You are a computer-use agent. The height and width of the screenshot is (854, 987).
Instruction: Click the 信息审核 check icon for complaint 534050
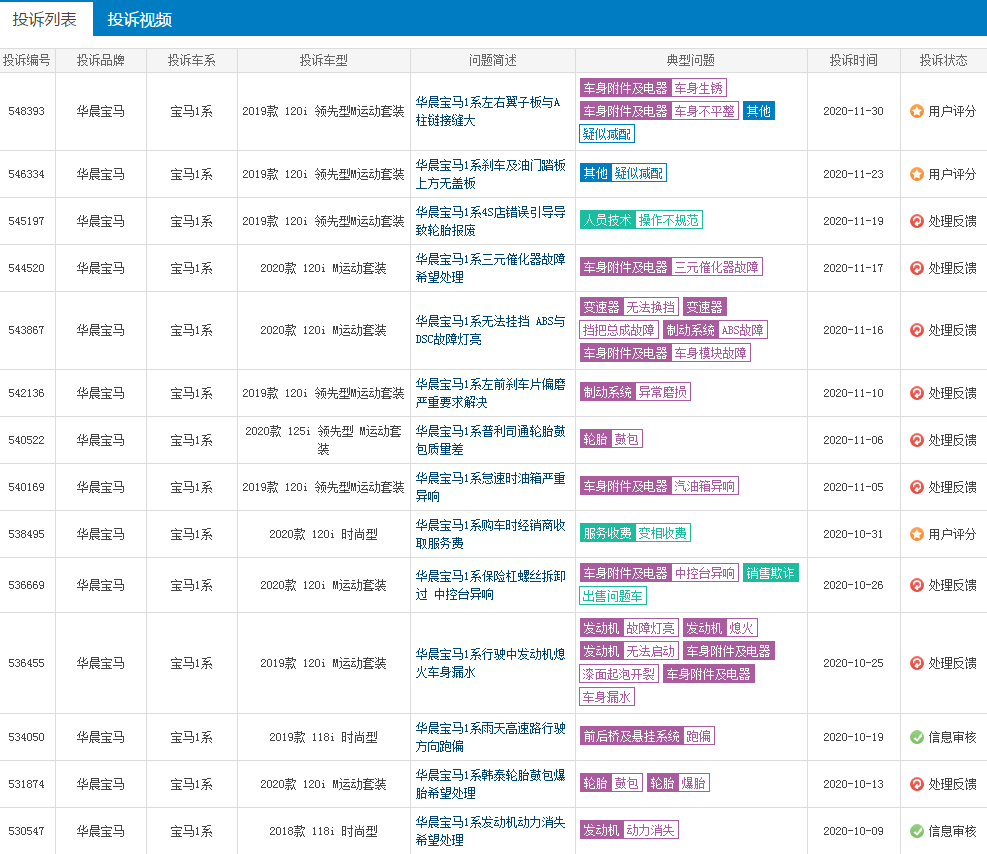point(916,737)
